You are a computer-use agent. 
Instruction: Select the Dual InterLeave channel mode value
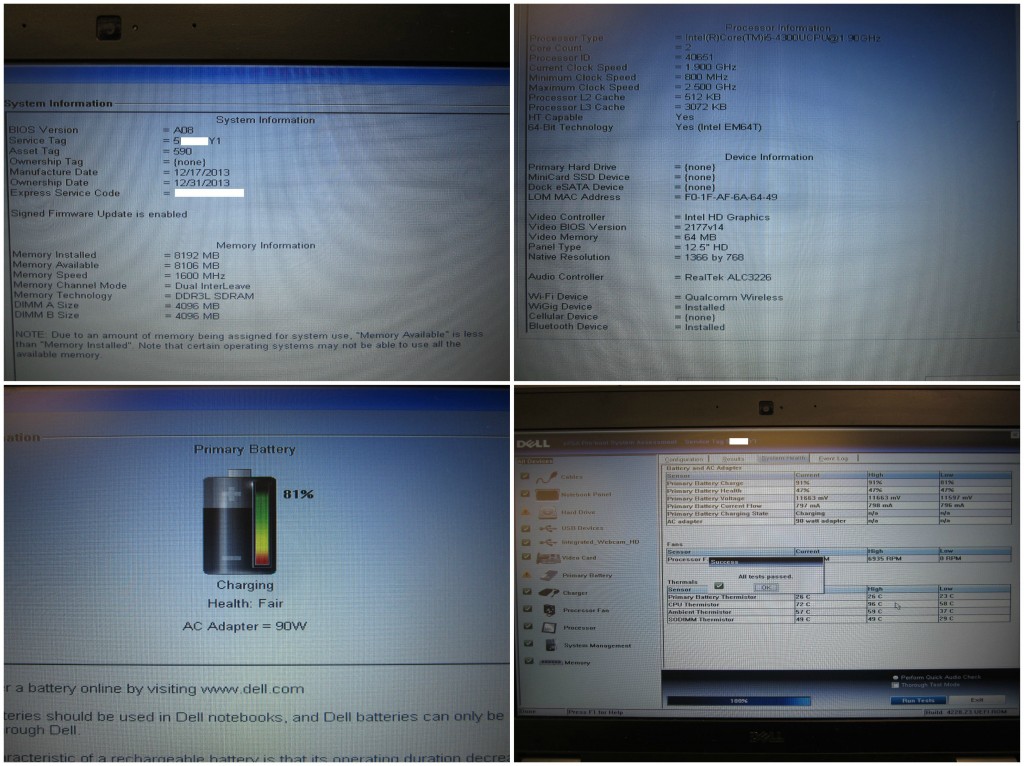click(x=212, y=286)
